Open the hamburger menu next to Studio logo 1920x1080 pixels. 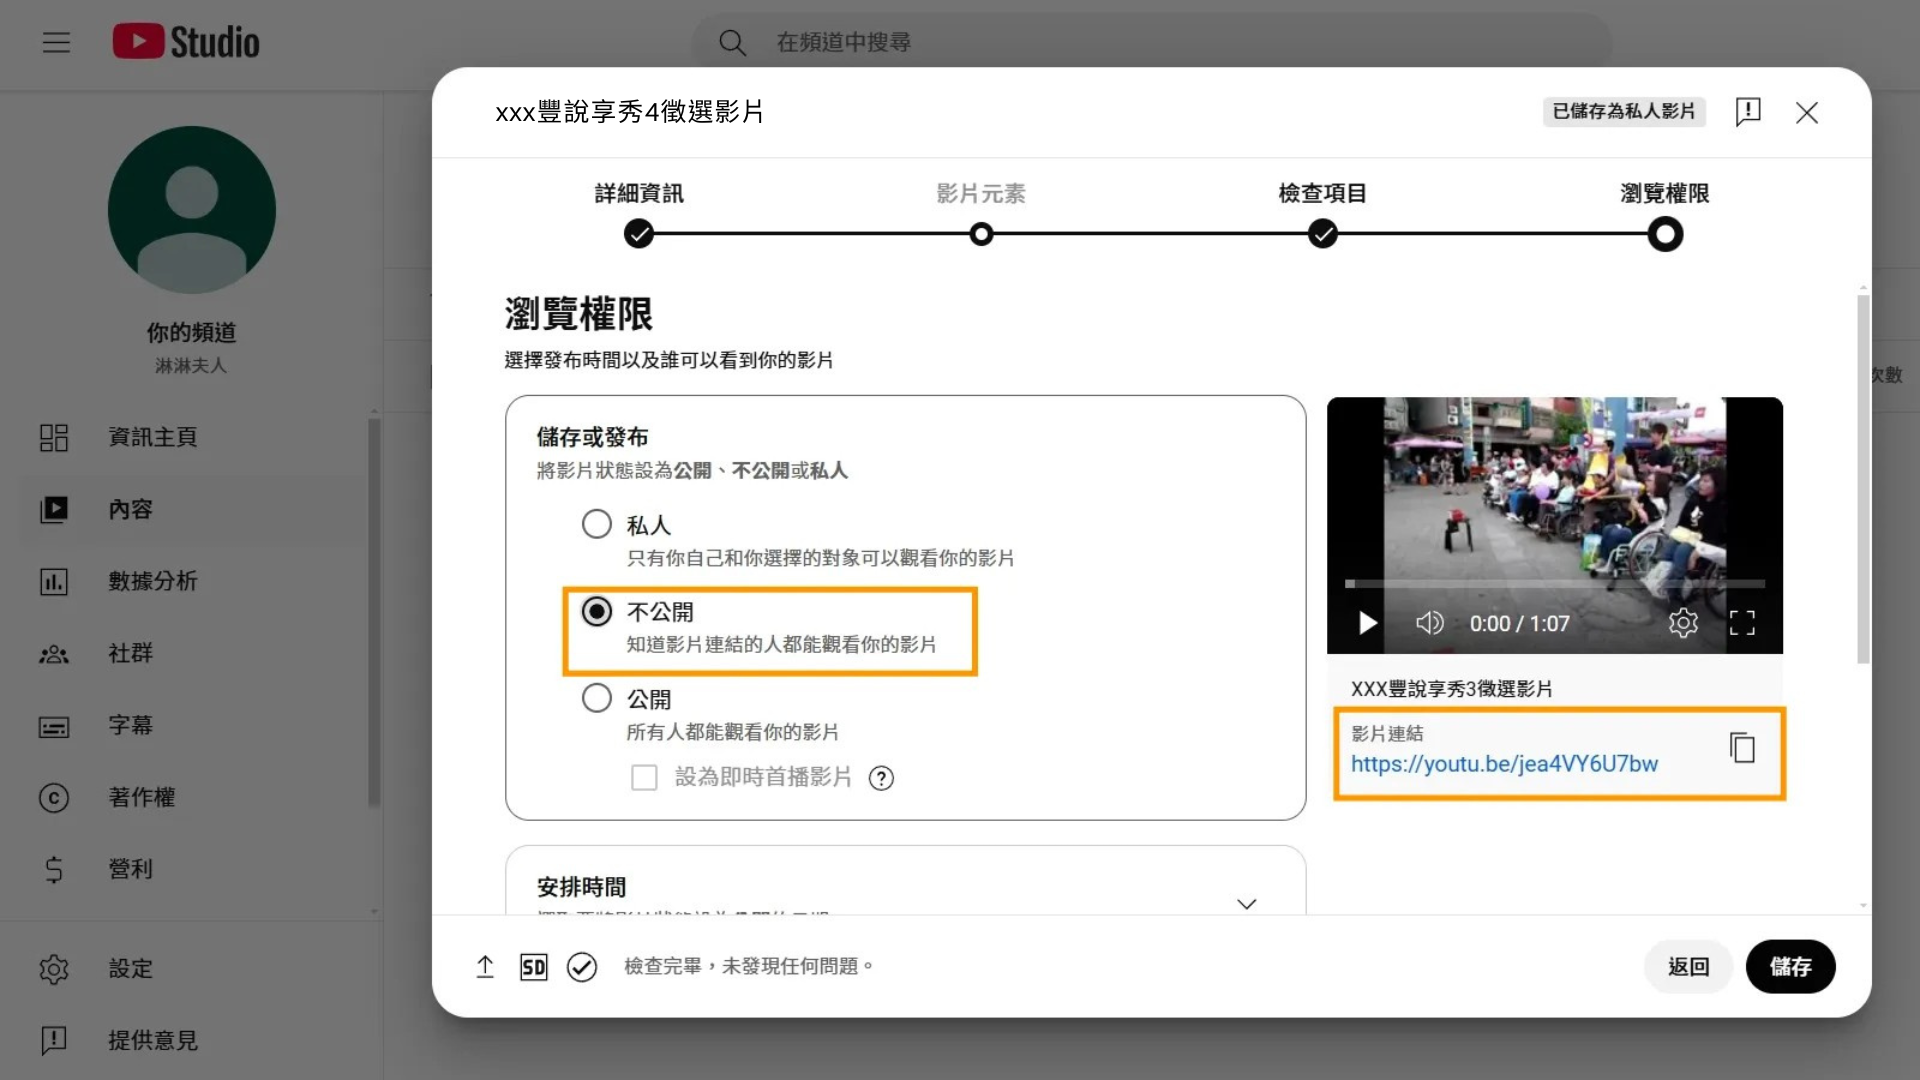(56, 42)
